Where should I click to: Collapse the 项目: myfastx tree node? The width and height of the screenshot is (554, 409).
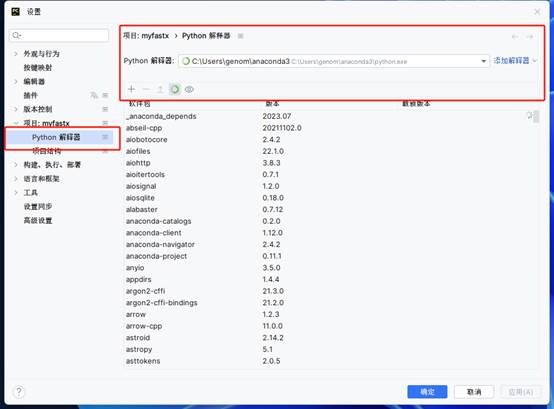(x=16, y=123)
